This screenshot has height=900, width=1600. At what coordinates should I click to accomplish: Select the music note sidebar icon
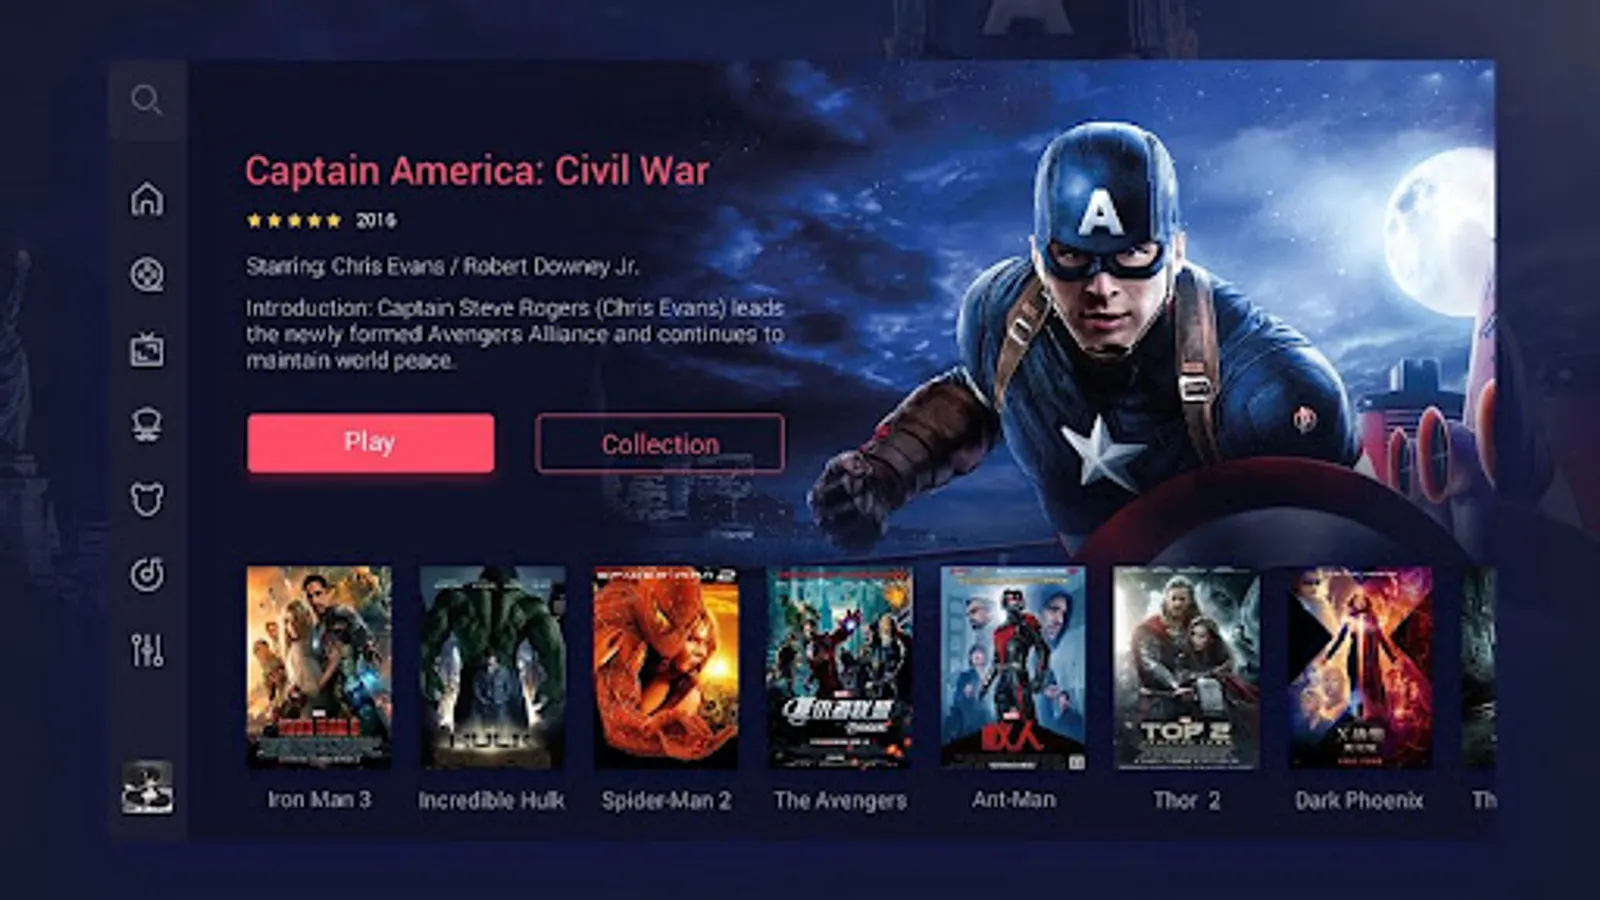(x=147, y=575)
